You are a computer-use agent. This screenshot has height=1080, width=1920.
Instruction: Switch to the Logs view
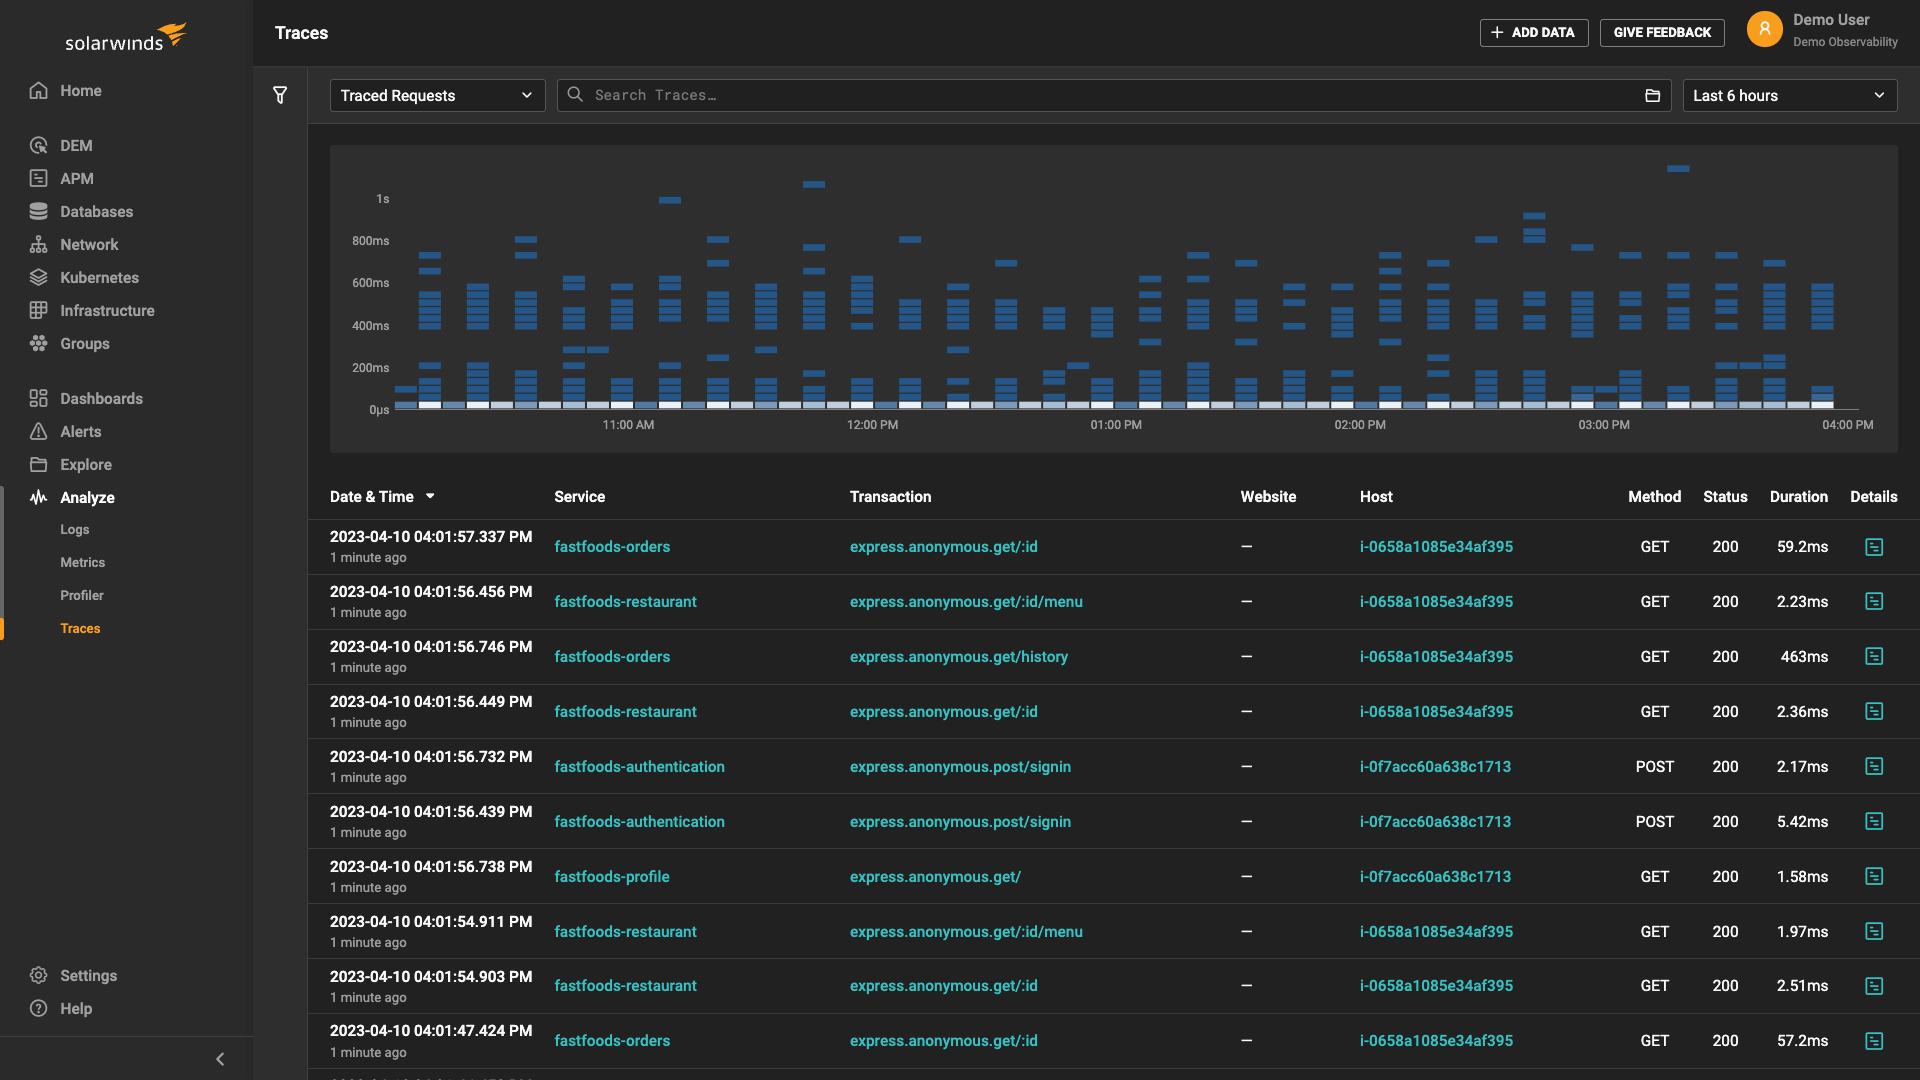74,529
